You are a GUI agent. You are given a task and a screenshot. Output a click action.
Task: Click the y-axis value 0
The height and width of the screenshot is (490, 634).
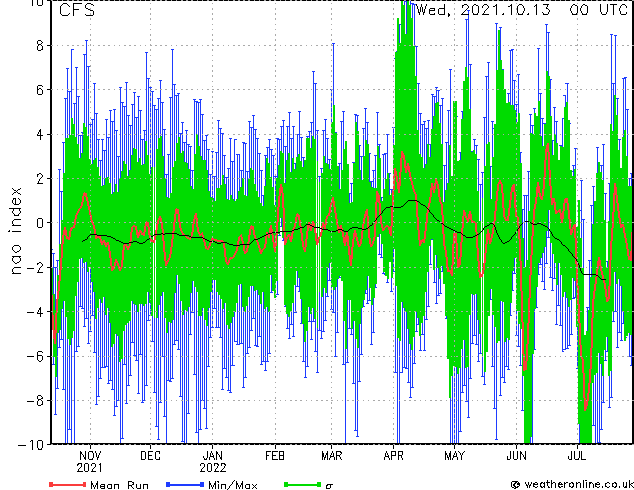[40, 223]
